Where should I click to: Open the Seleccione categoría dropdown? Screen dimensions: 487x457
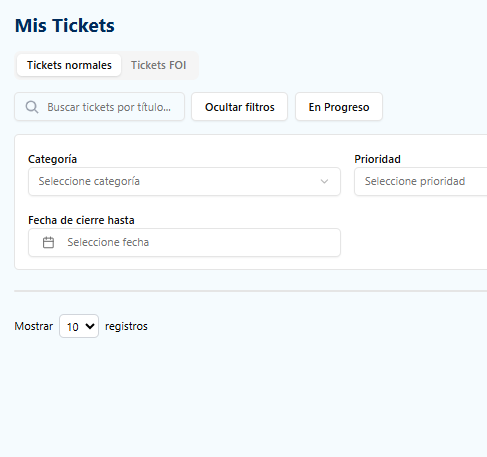click(x=184, y=181)
